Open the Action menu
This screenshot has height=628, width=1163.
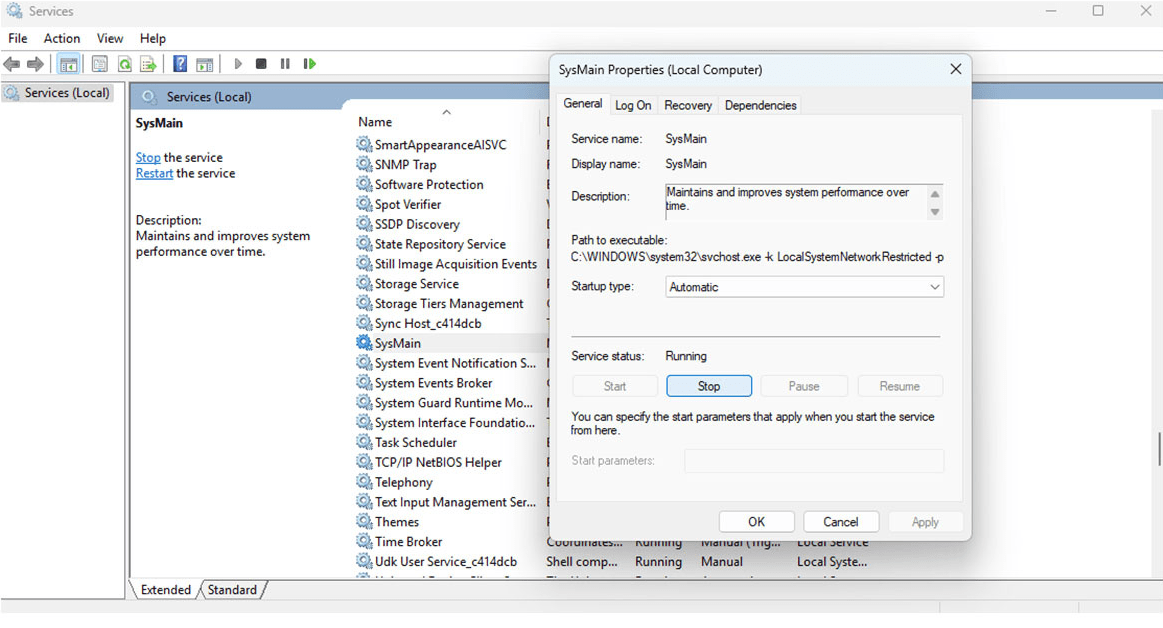(62, 39)
